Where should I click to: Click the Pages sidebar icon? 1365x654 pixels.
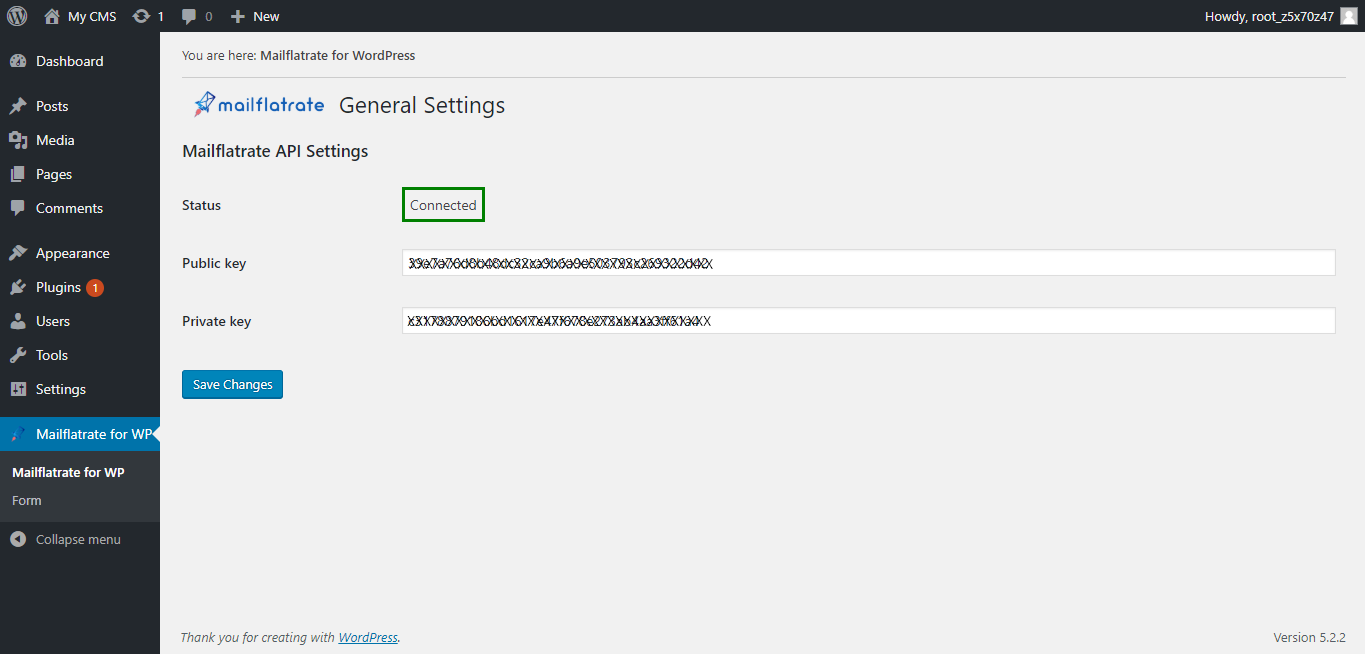point(18,174)
